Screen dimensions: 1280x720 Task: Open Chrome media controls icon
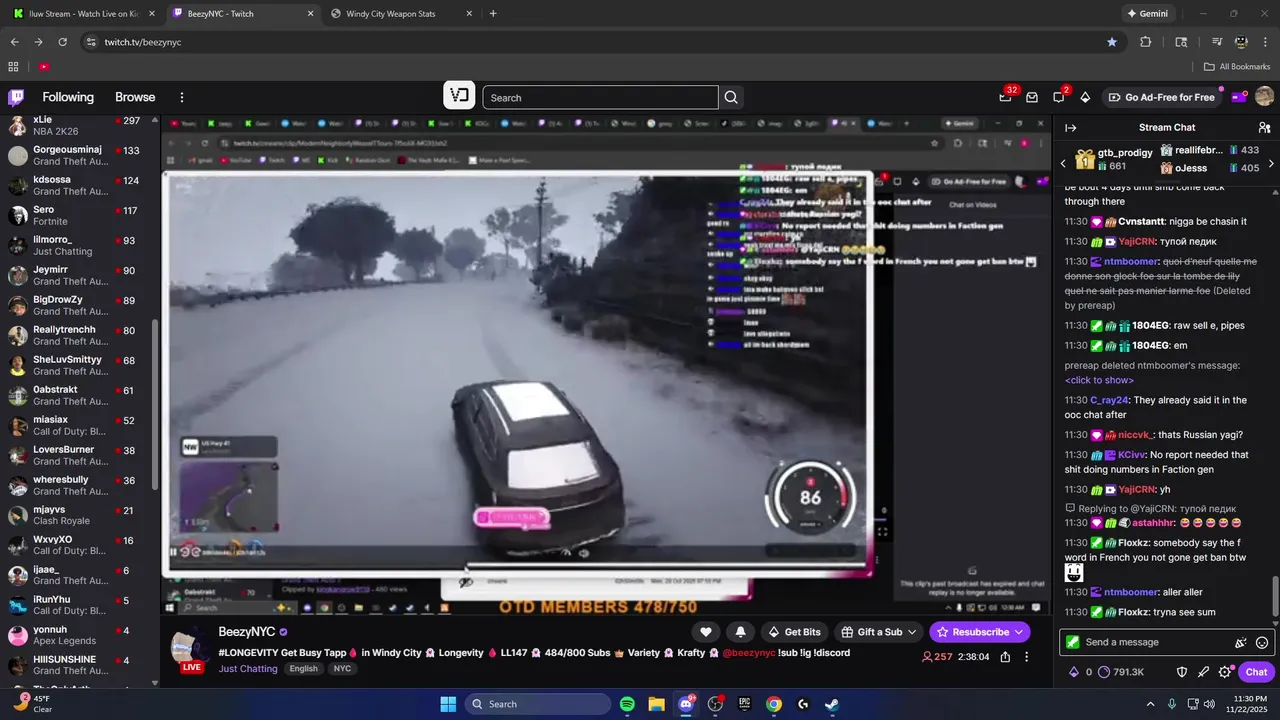[x=1217, y=42]
